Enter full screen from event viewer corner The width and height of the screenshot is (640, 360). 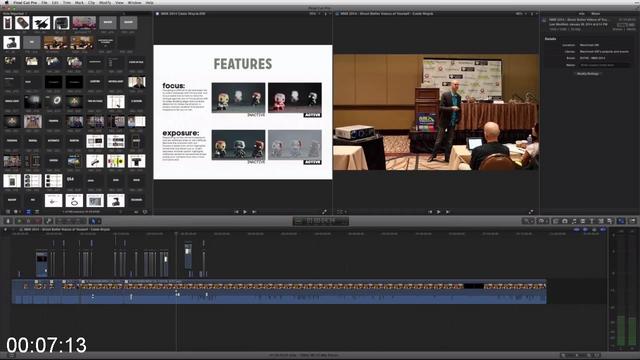tap(324, 212)
